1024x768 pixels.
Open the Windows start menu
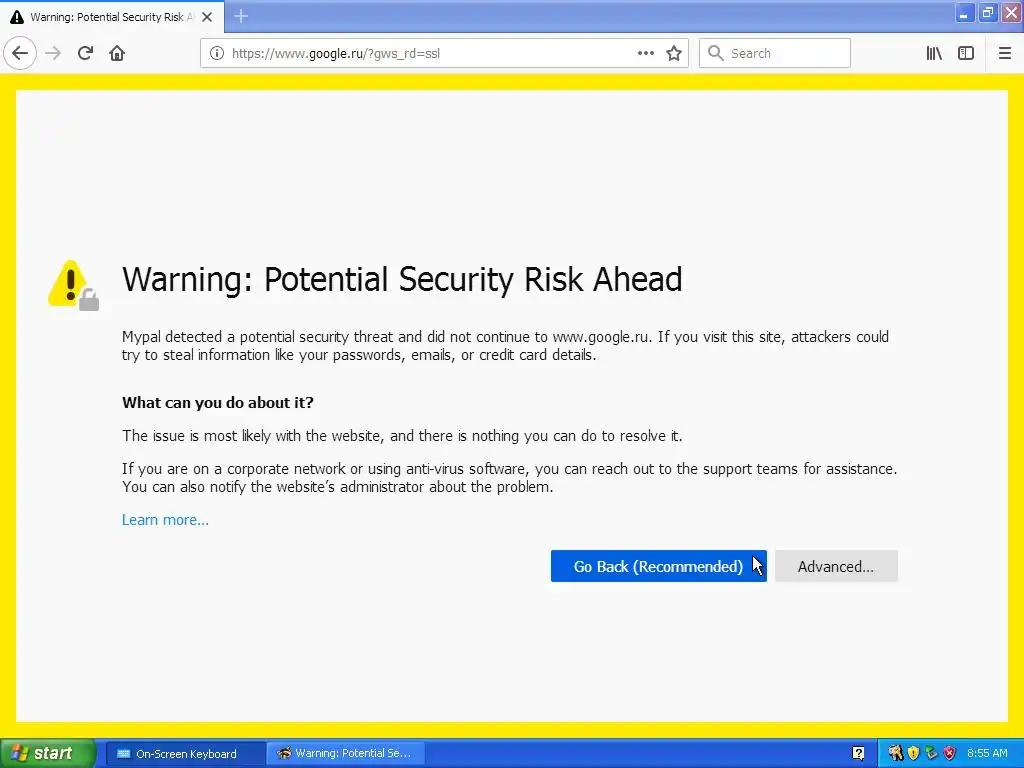[x=47, y=753]
